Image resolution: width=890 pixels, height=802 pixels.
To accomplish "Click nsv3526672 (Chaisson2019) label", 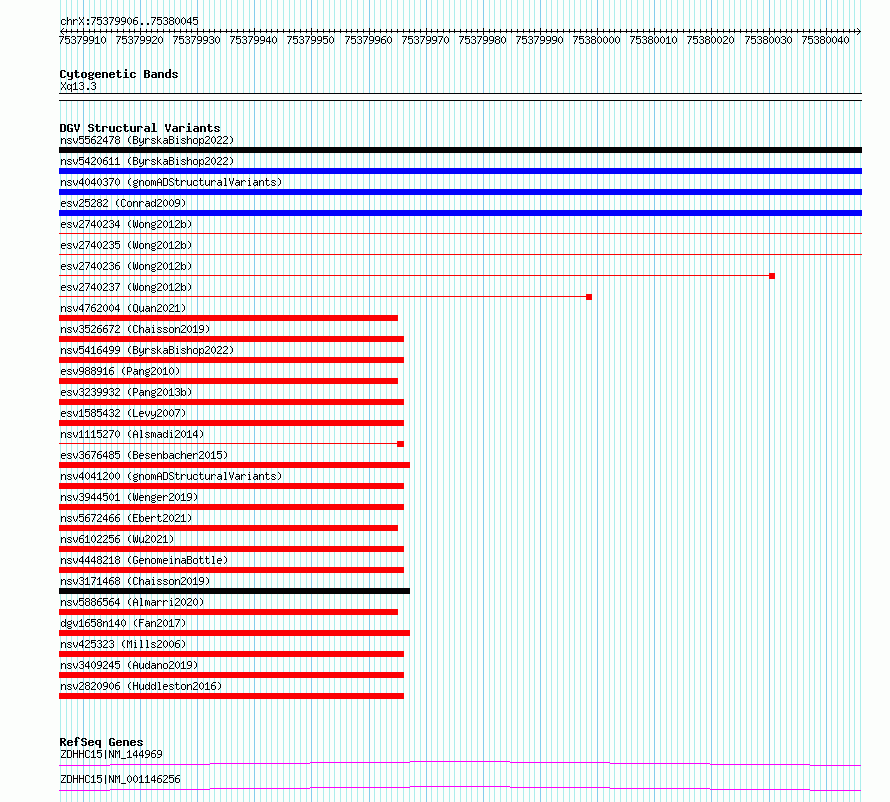I will click(135, 329).
